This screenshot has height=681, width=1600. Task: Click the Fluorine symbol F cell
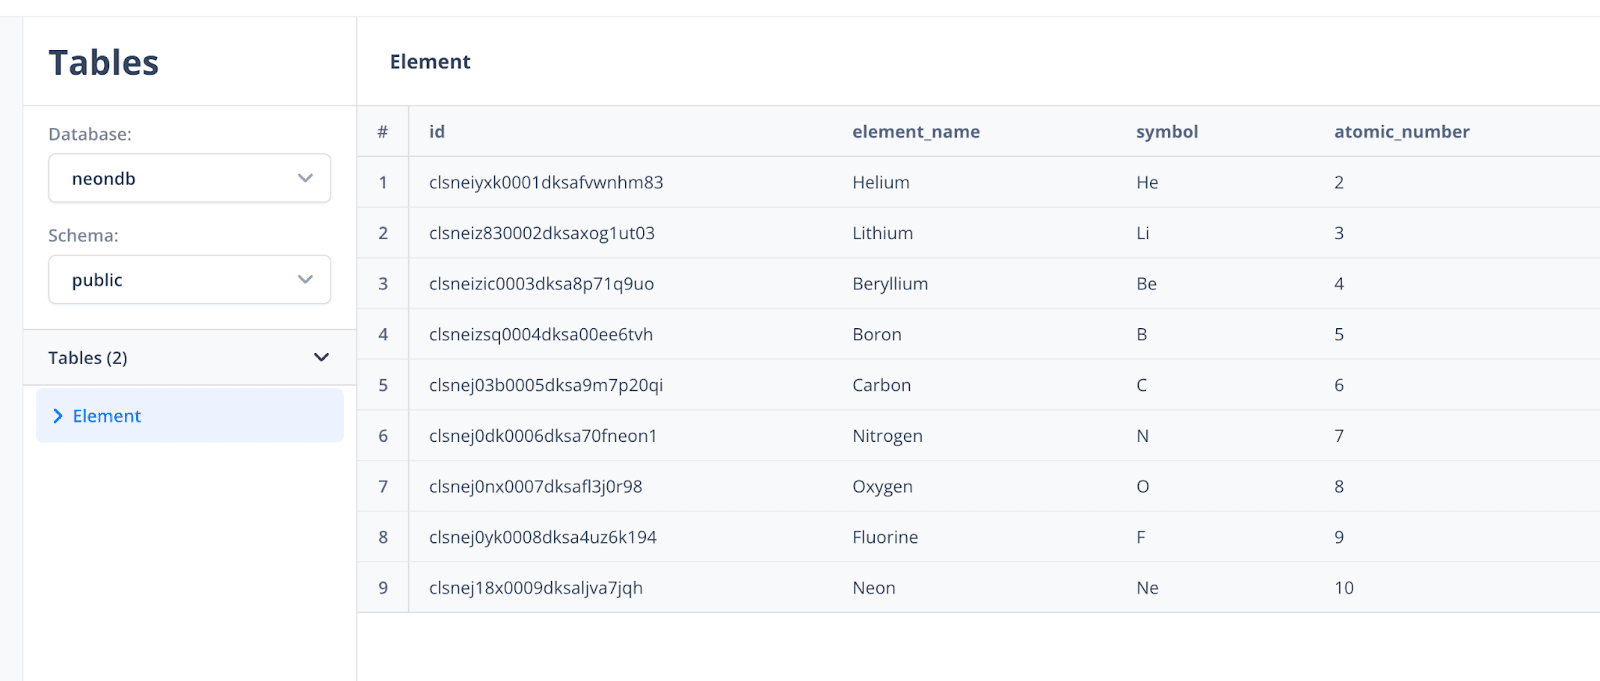coord(1140,537)
